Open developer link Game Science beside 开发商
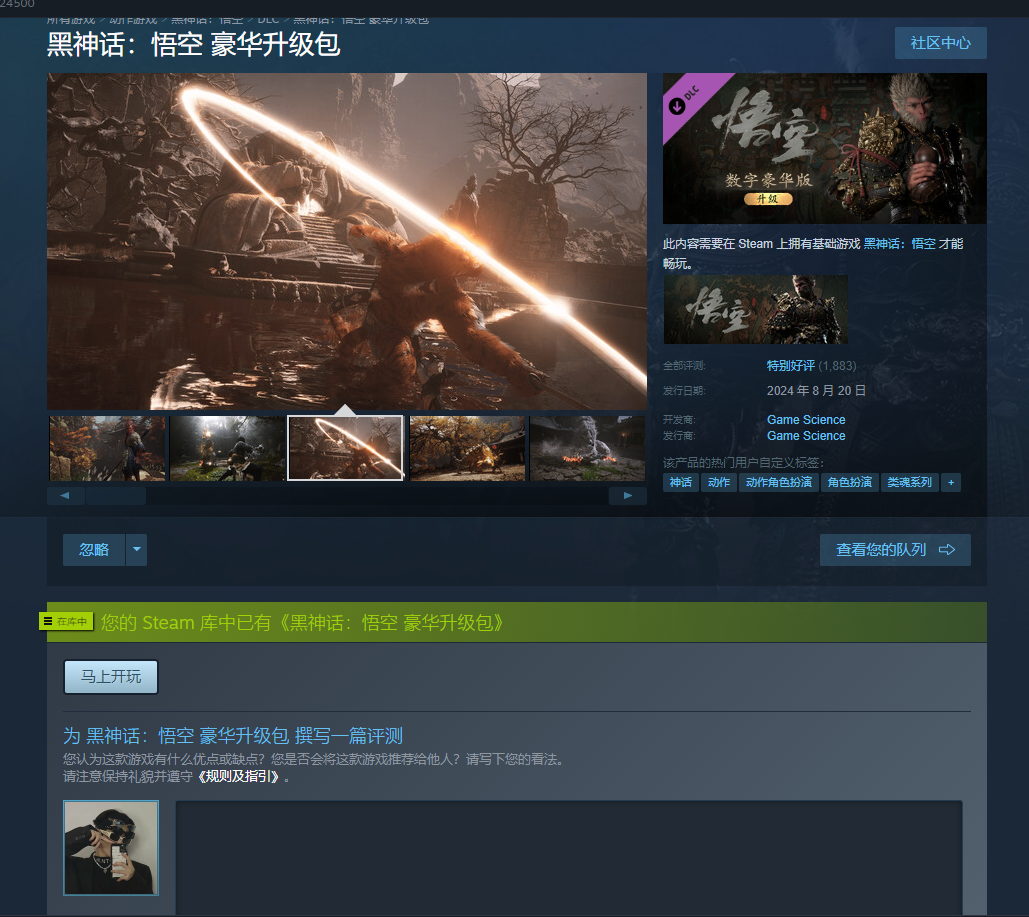 coord(806,419)
